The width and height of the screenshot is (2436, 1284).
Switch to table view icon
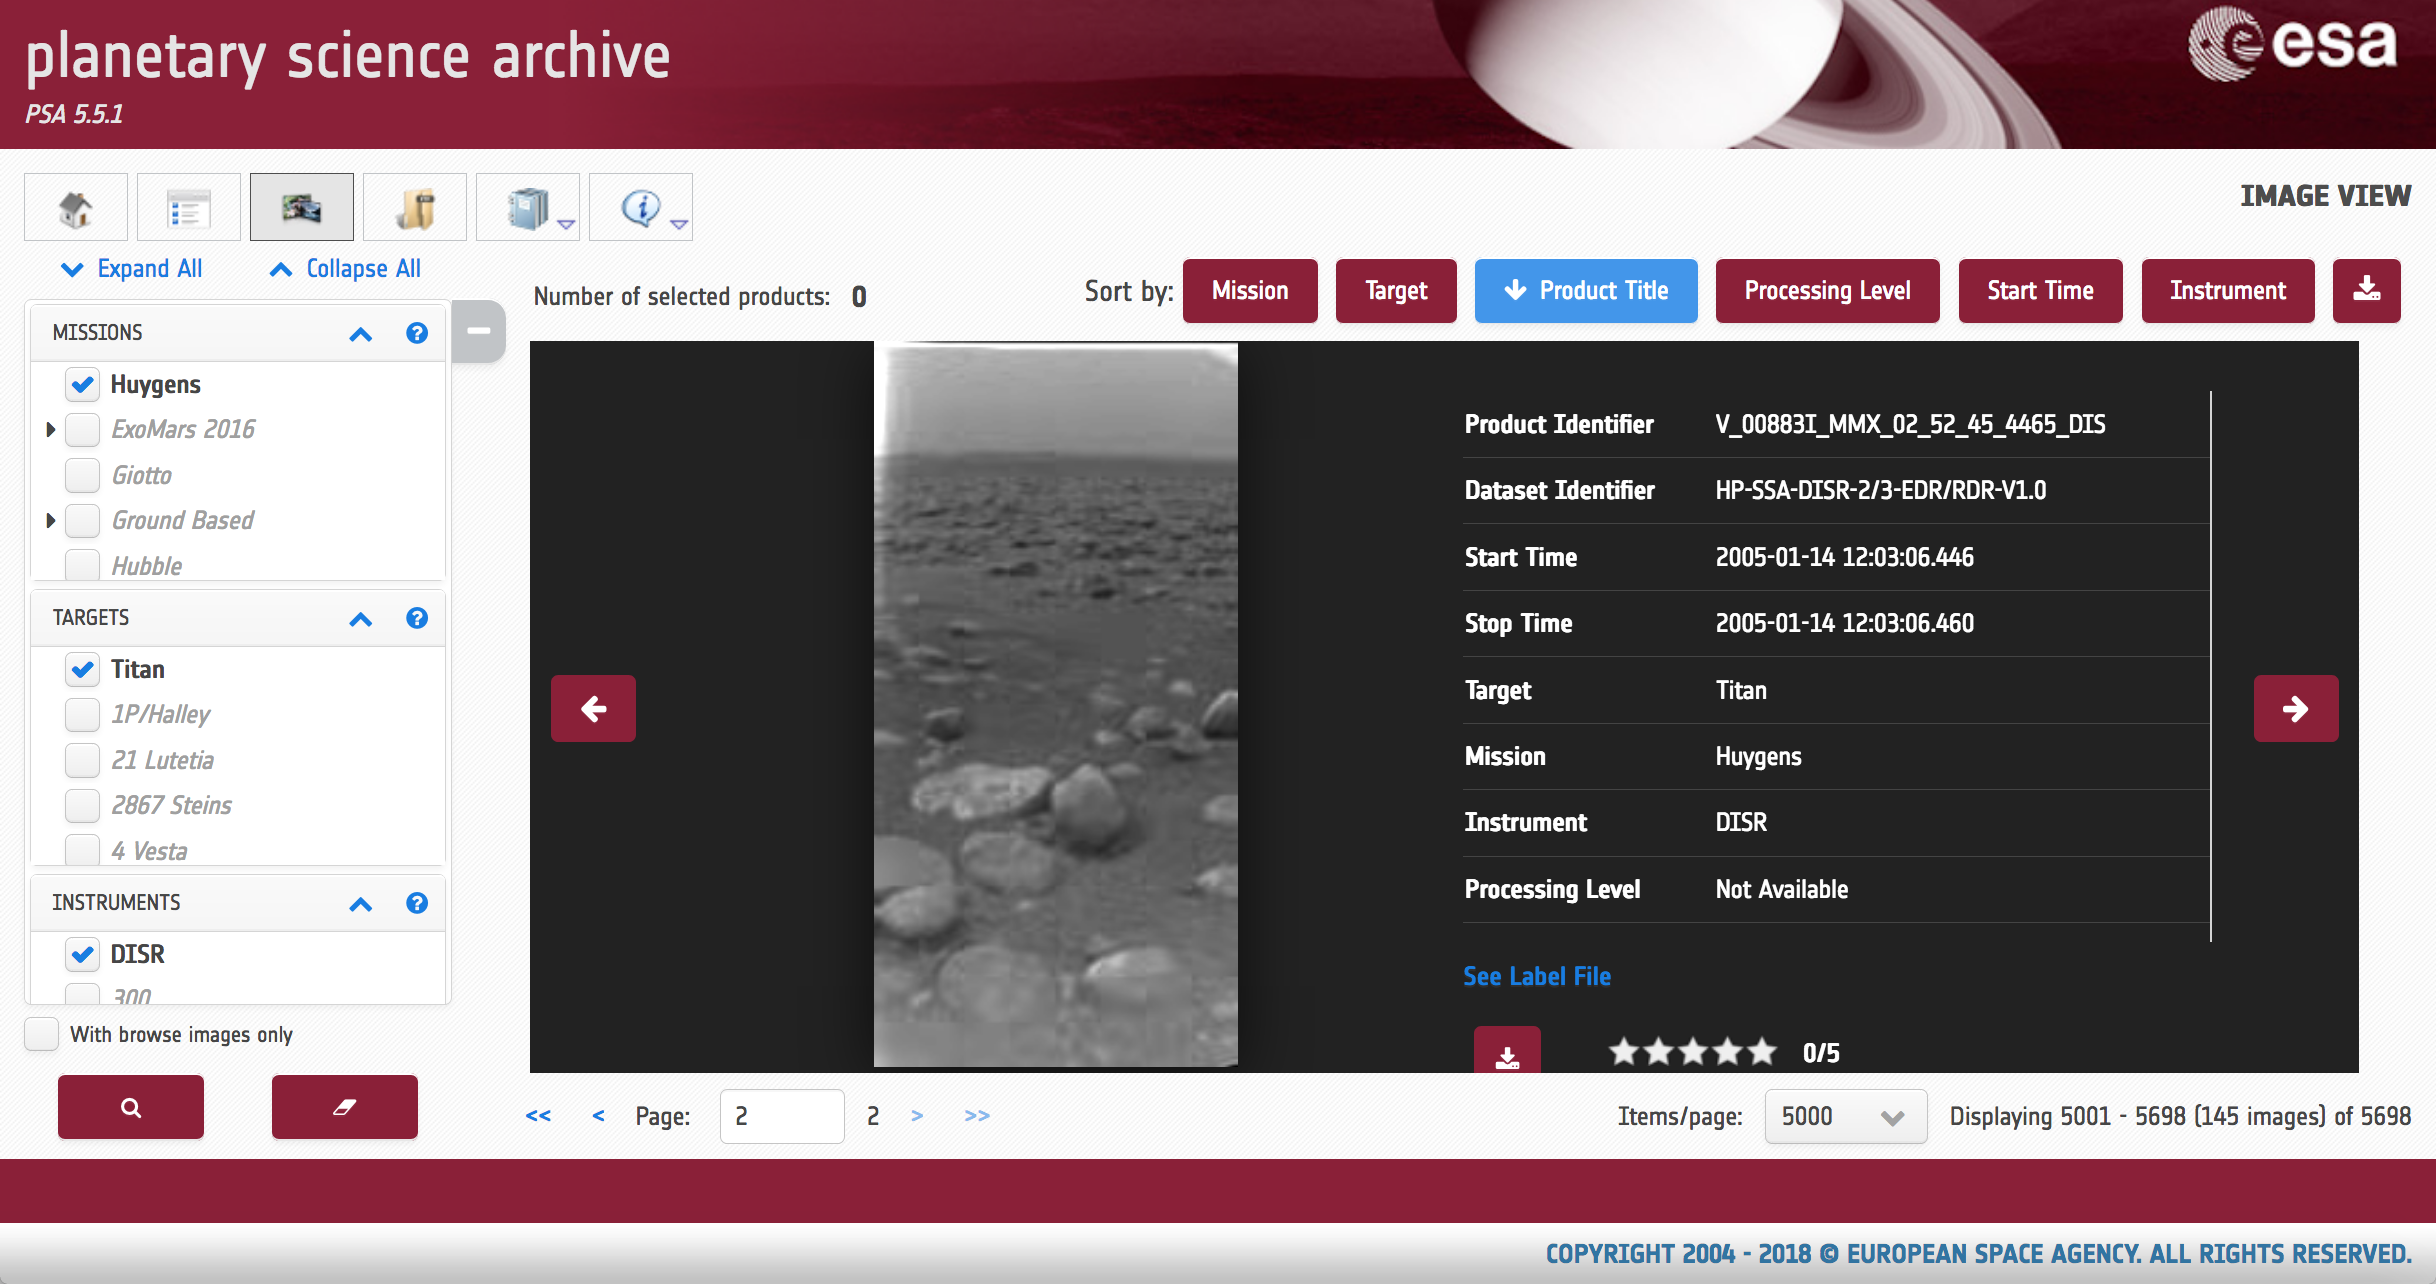(188, 208)
